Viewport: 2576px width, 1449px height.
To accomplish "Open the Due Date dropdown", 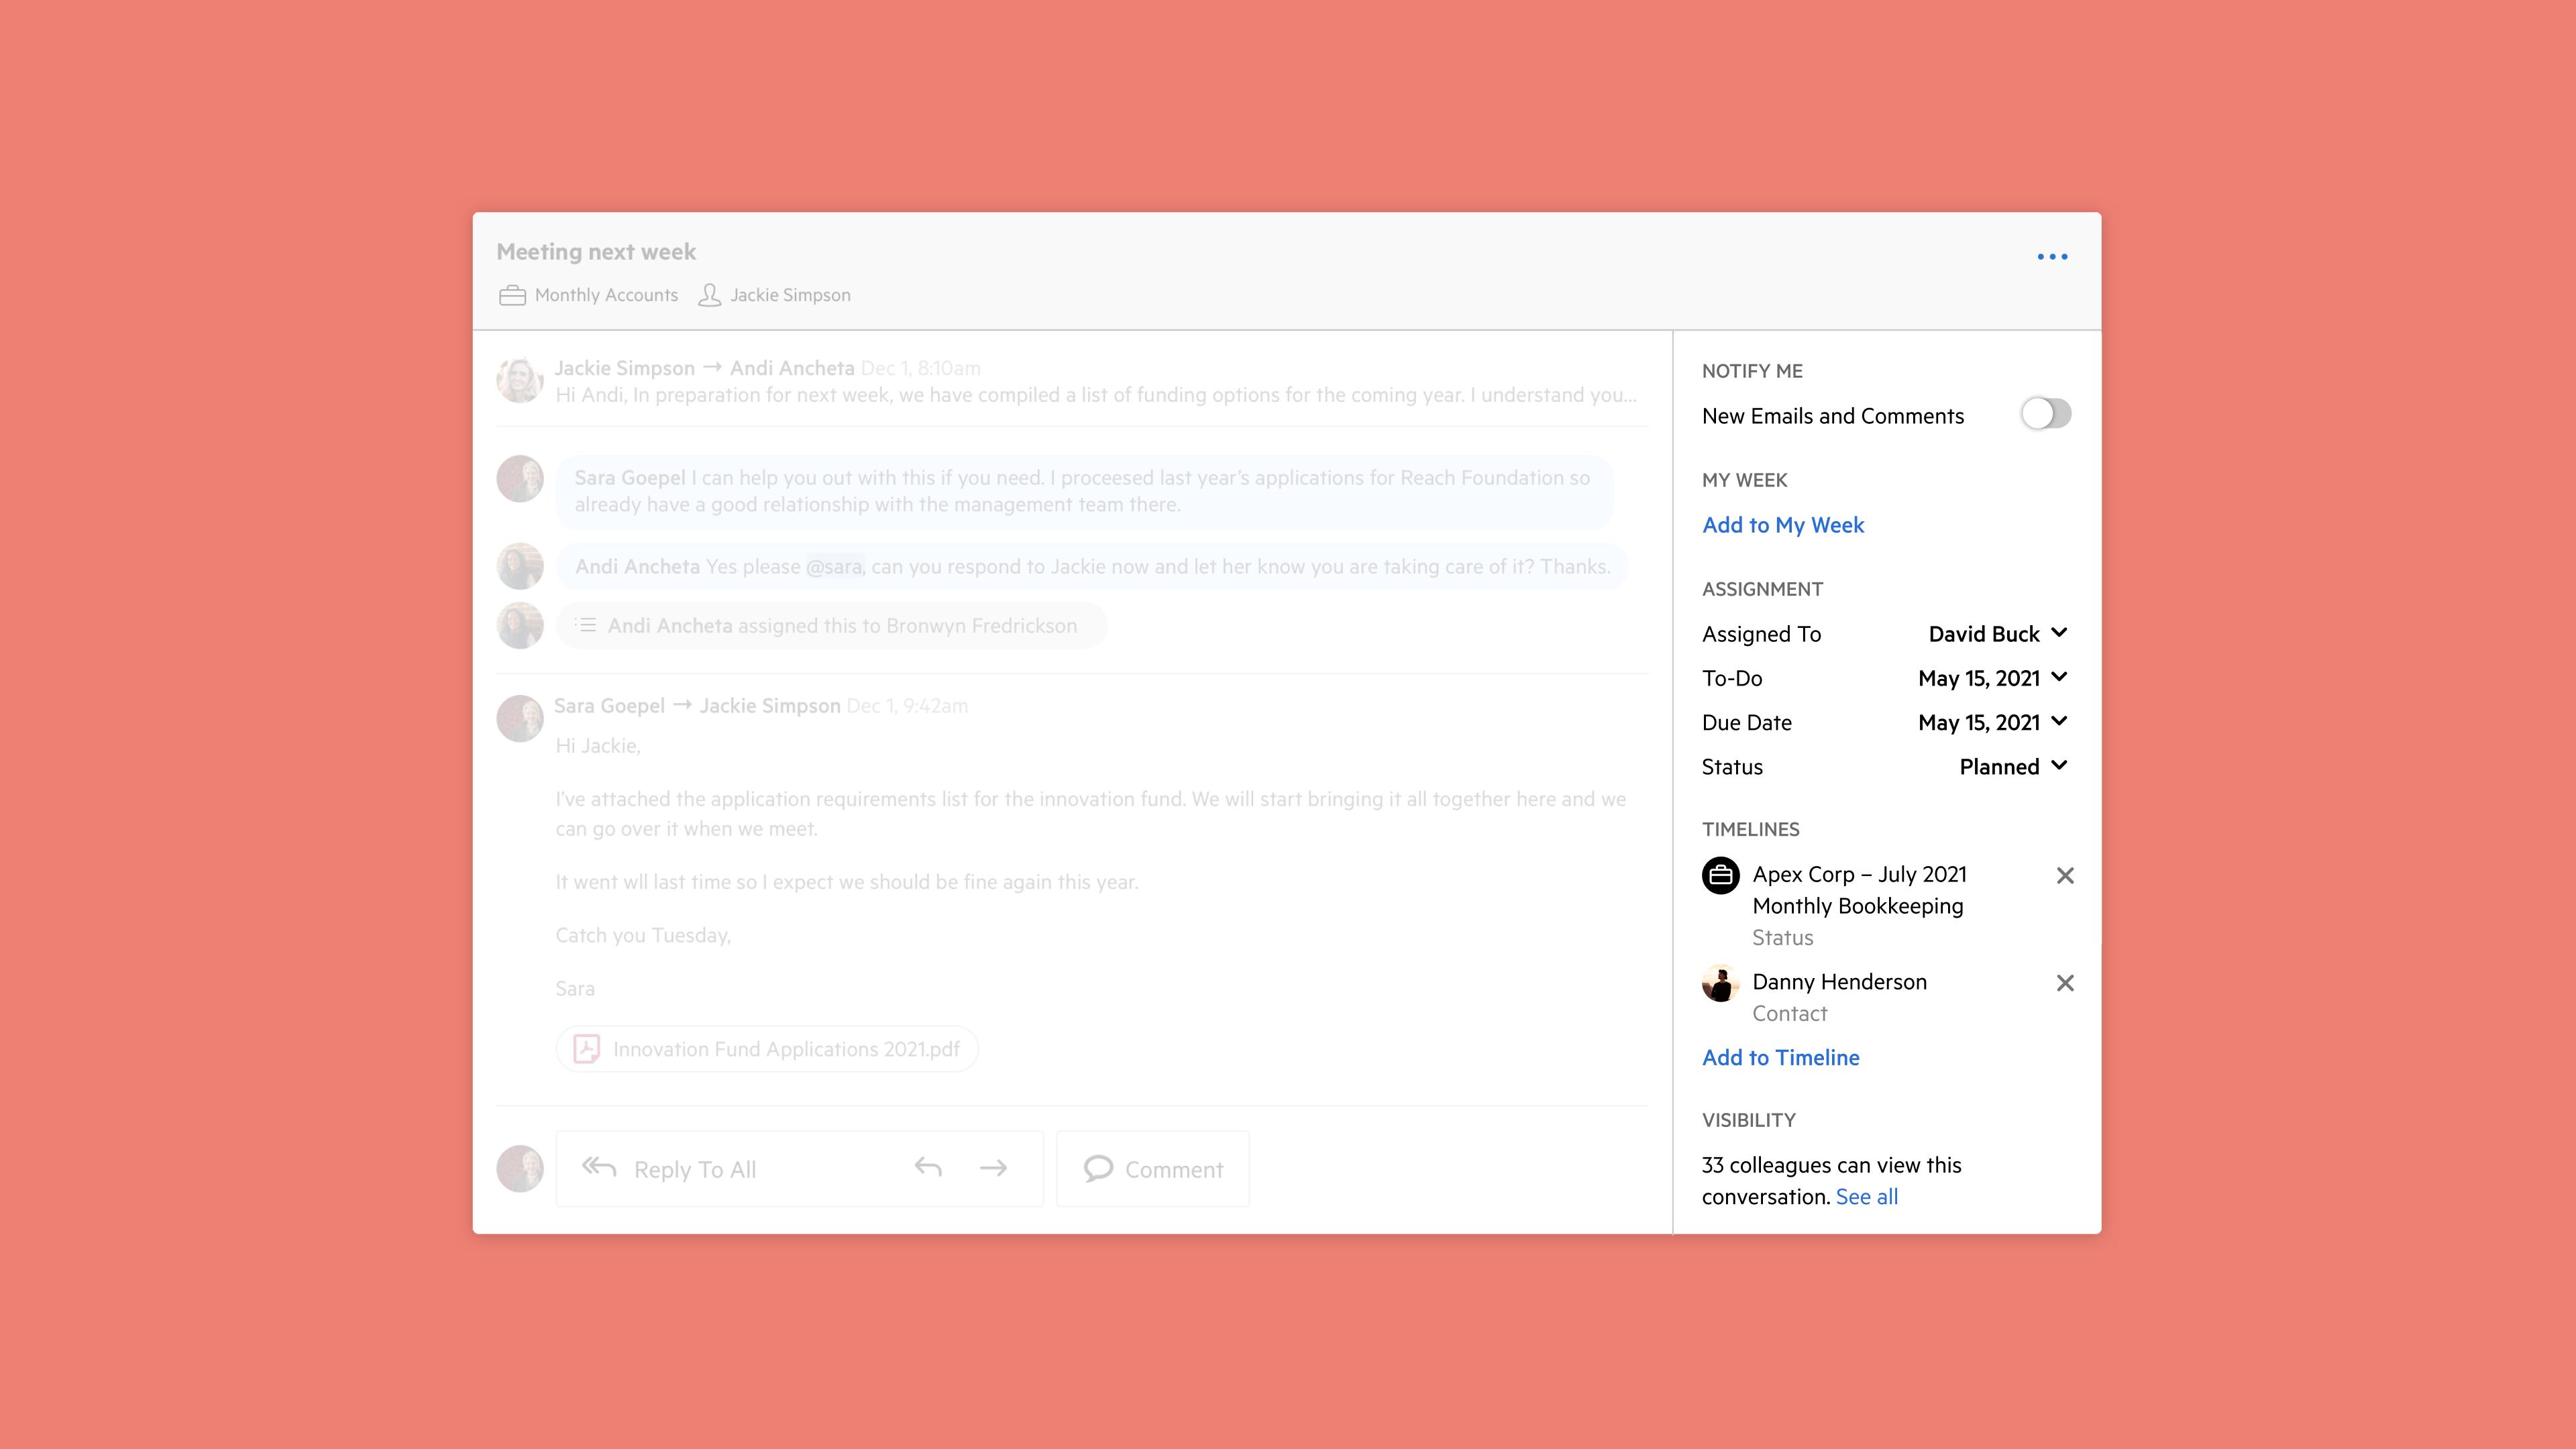I will point(1992,722).
